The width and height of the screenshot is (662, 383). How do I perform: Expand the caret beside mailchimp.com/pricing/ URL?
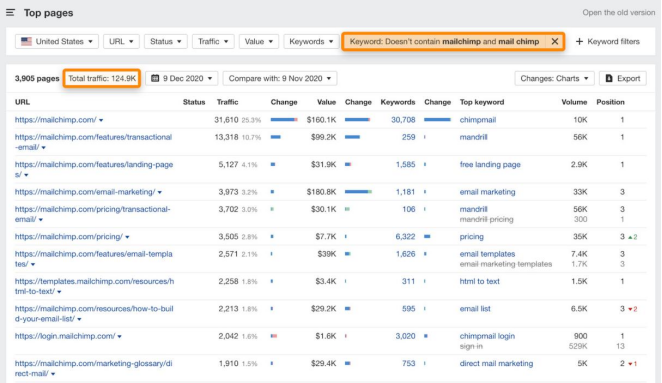(x=127, y=237)
